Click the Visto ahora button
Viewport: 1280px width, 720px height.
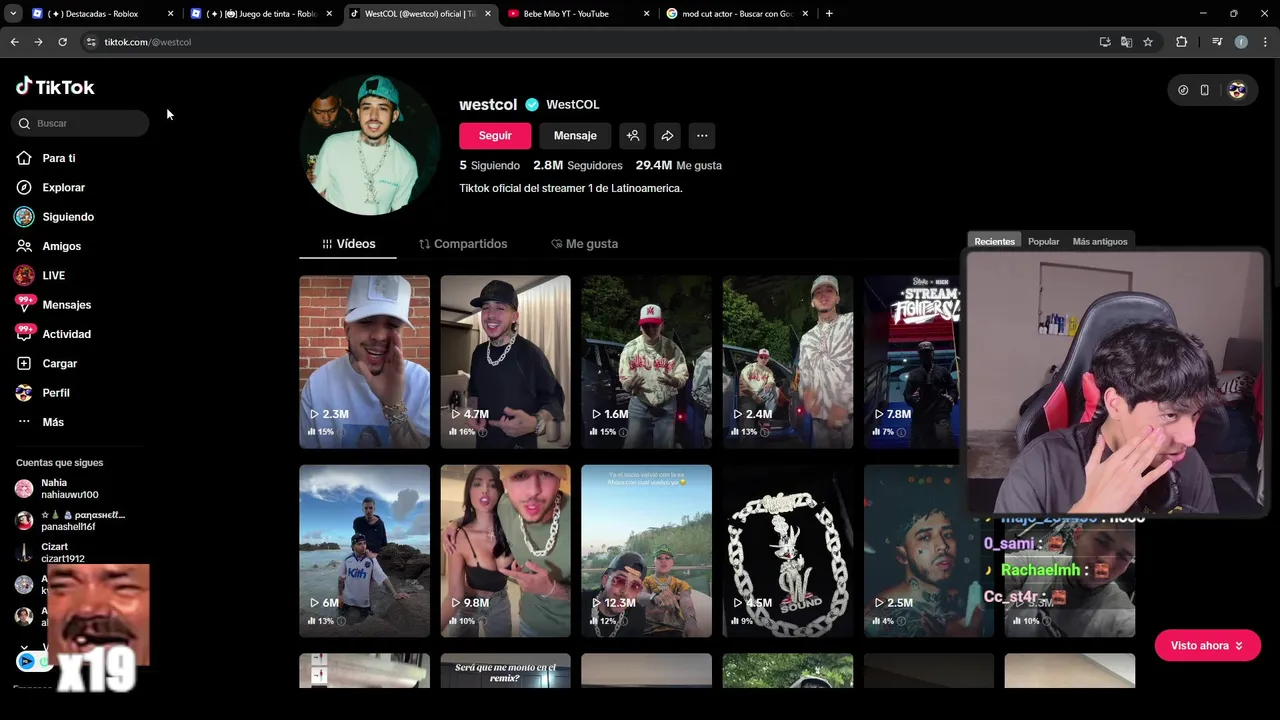tap(1207, 646)
